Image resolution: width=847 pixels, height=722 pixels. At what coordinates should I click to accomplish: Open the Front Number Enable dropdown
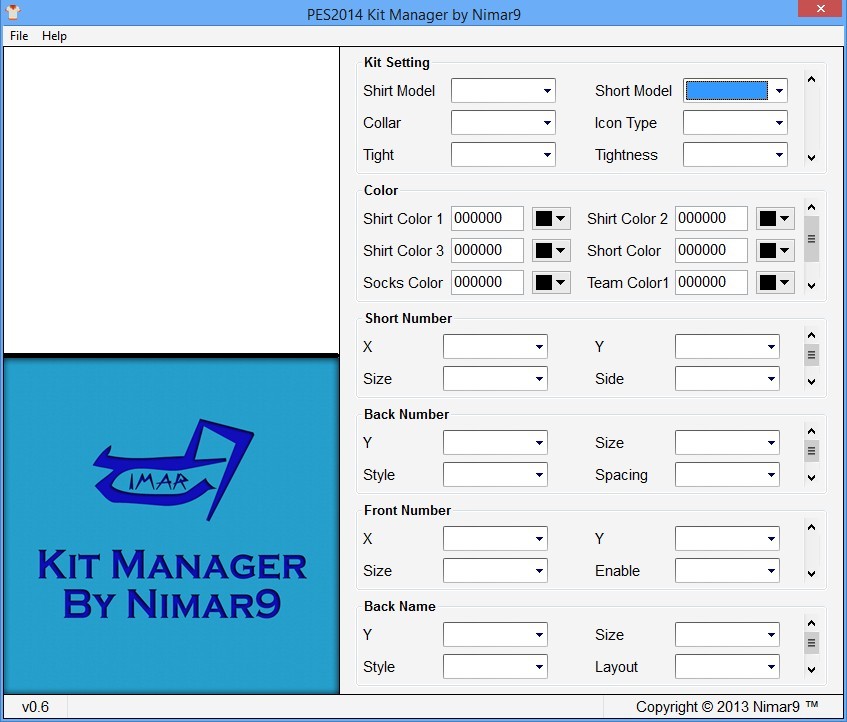click(x=727, y=571)
